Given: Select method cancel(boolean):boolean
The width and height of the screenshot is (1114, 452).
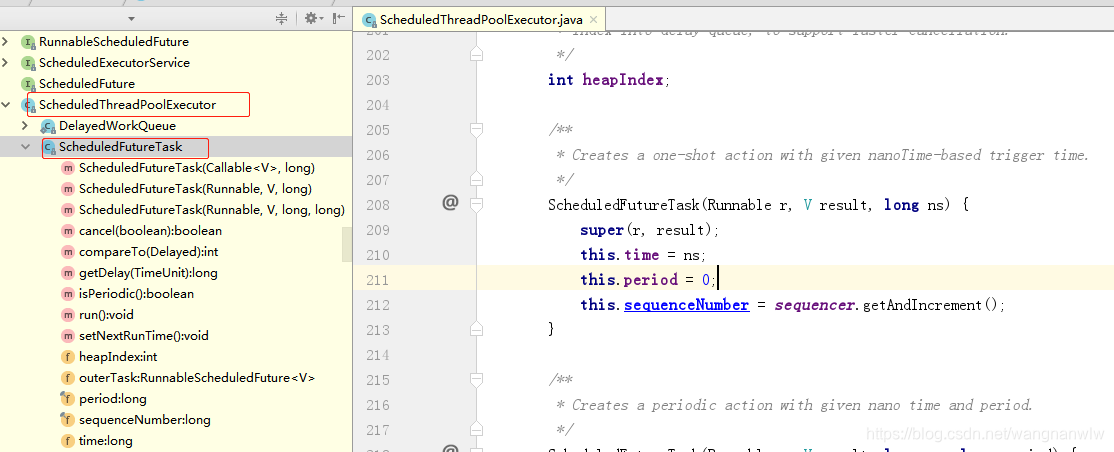Looking at the screenshot, I should [x=151, y=231].
